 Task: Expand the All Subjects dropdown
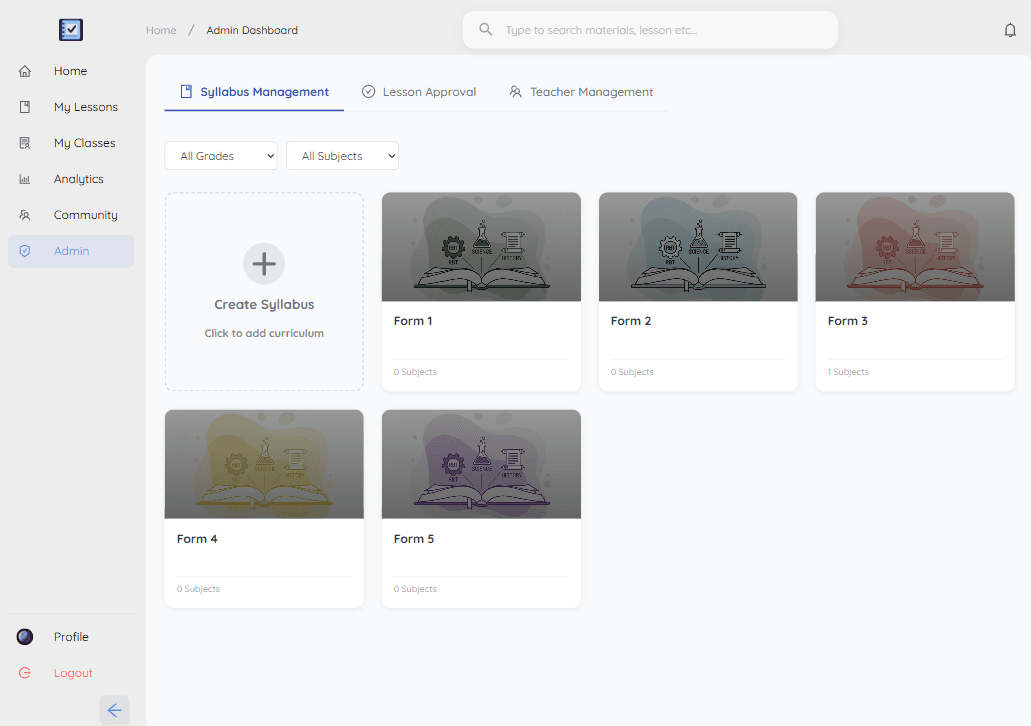pyautogui.click(x=342, y=156)
